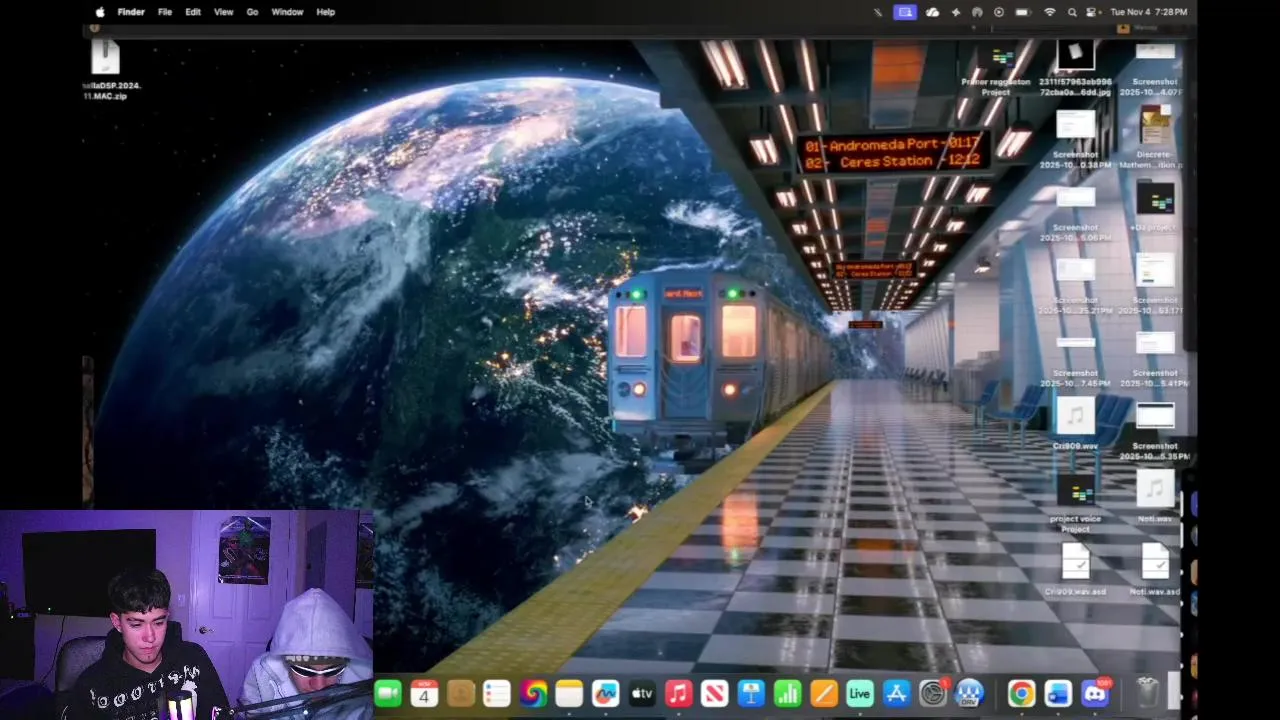Image resolution: width=1280 pixels, height=720 pixels.
Task: Open Control Center in the menu bar
Action: pos(1093,12)
